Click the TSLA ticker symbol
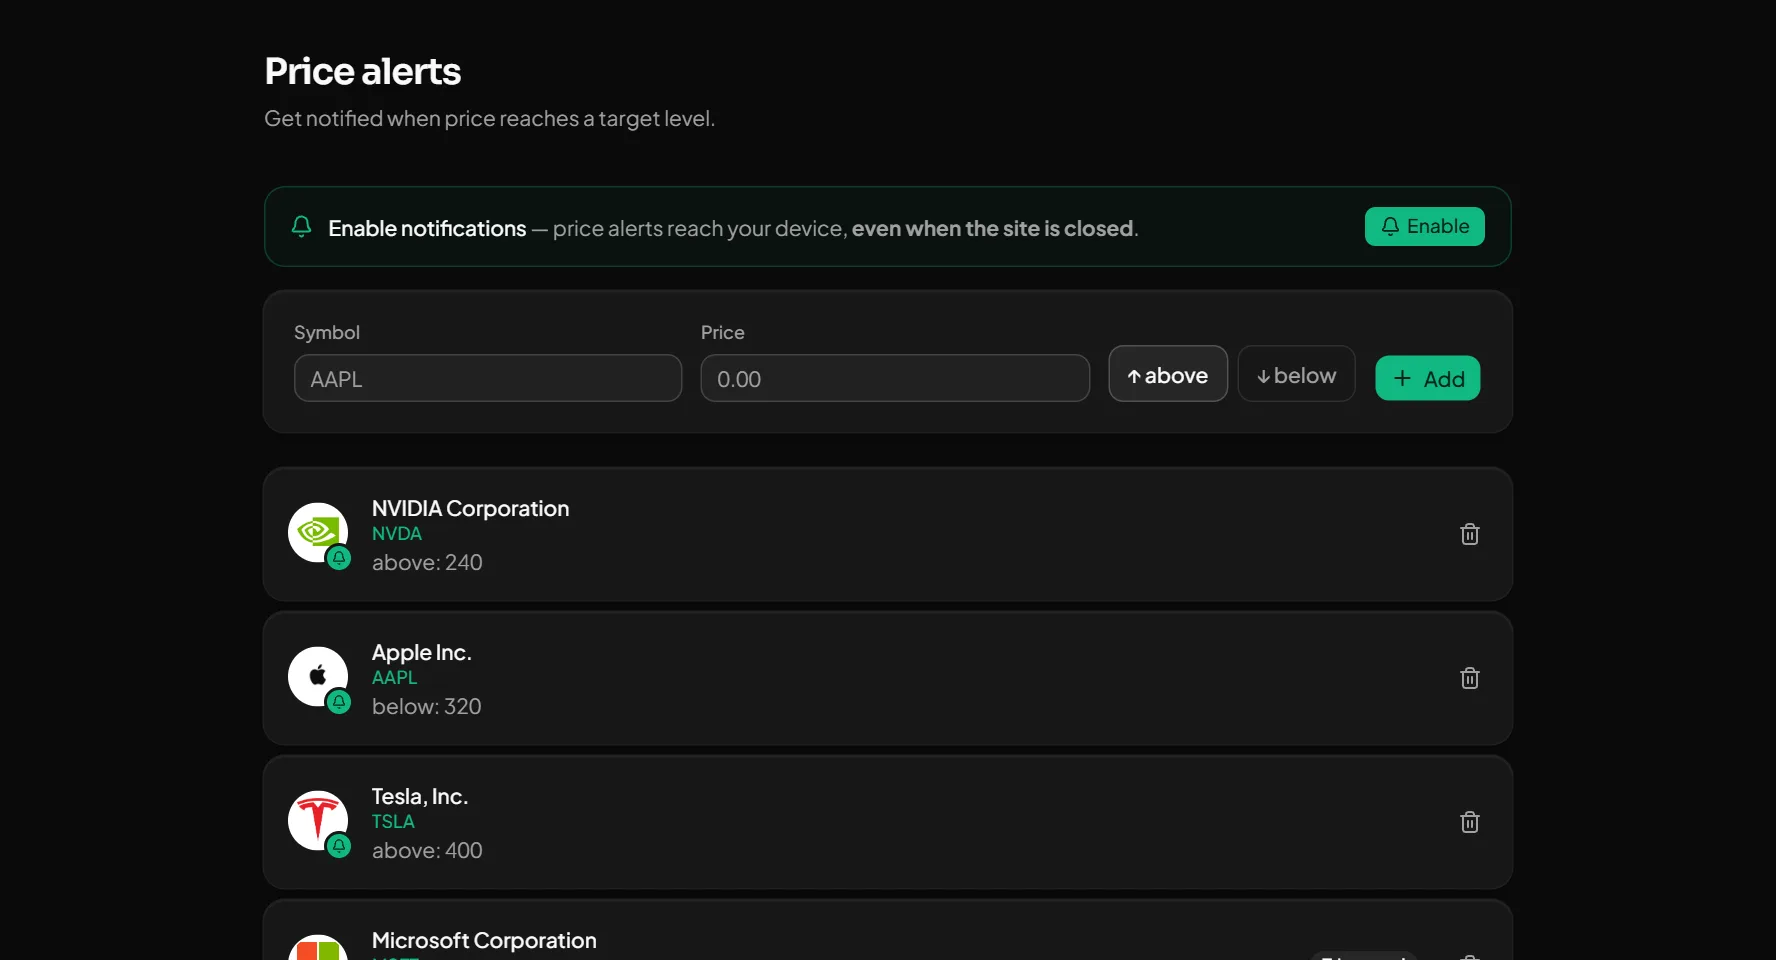This screenshot has height=960, width=1776. [393, 822]
